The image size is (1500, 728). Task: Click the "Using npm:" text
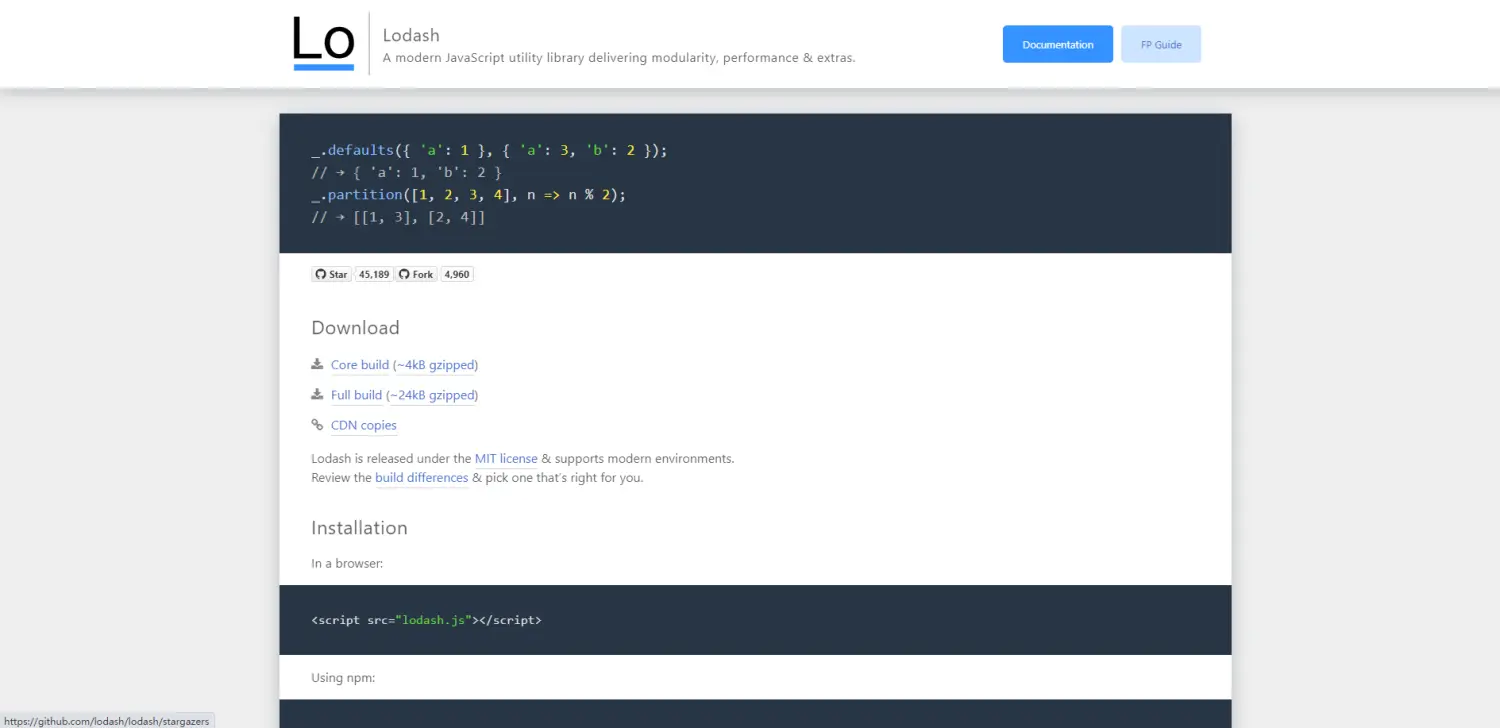[x=343, y=678]
